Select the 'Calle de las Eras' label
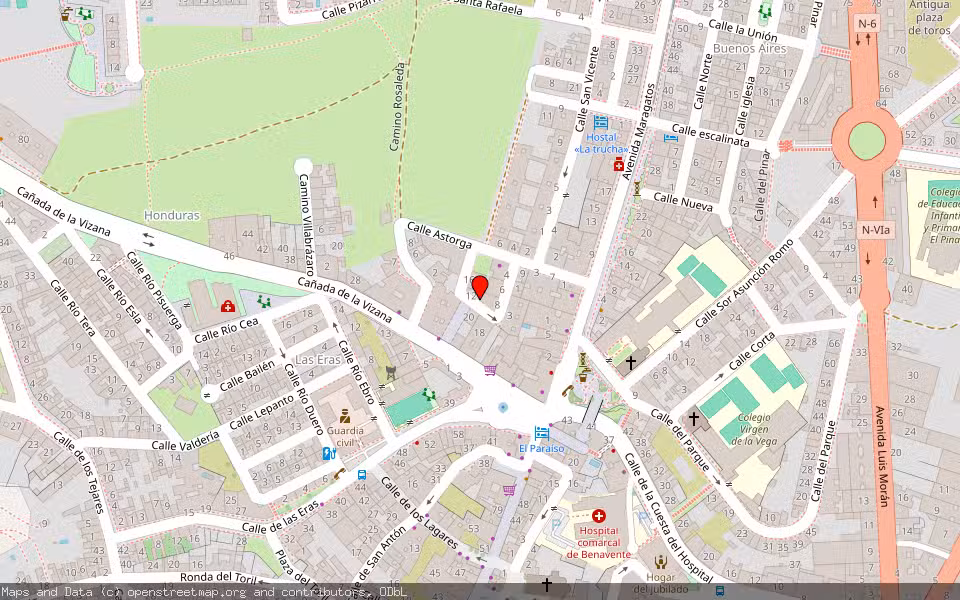Viewport: 960px width, 600px height. [x=281, y=517]
